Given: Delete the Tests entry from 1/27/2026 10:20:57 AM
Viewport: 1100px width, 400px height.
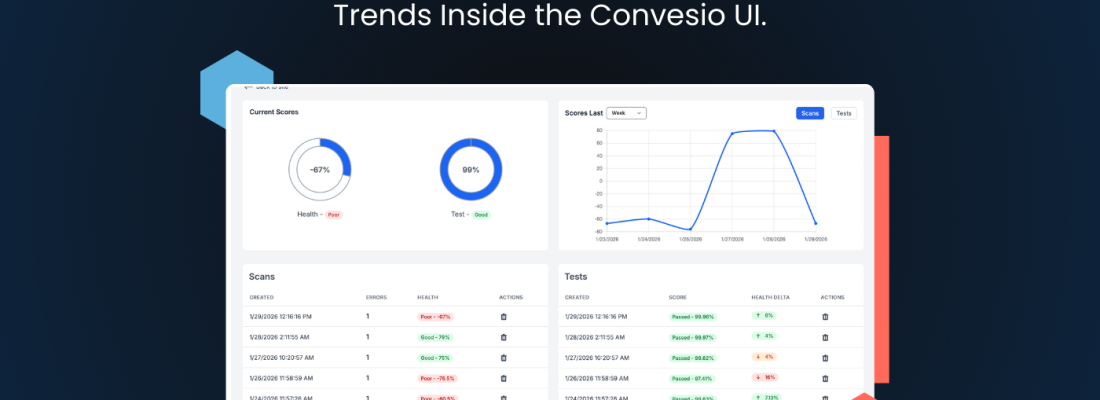Looking at the screenshot, I should (825, 358).
